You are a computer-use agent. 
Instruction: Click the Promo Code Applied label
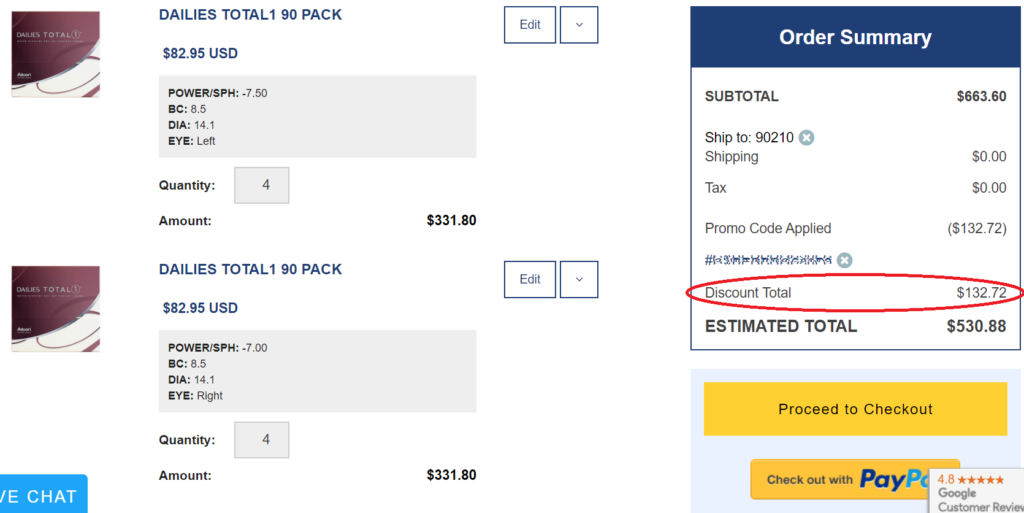click(x=768, y=228)
